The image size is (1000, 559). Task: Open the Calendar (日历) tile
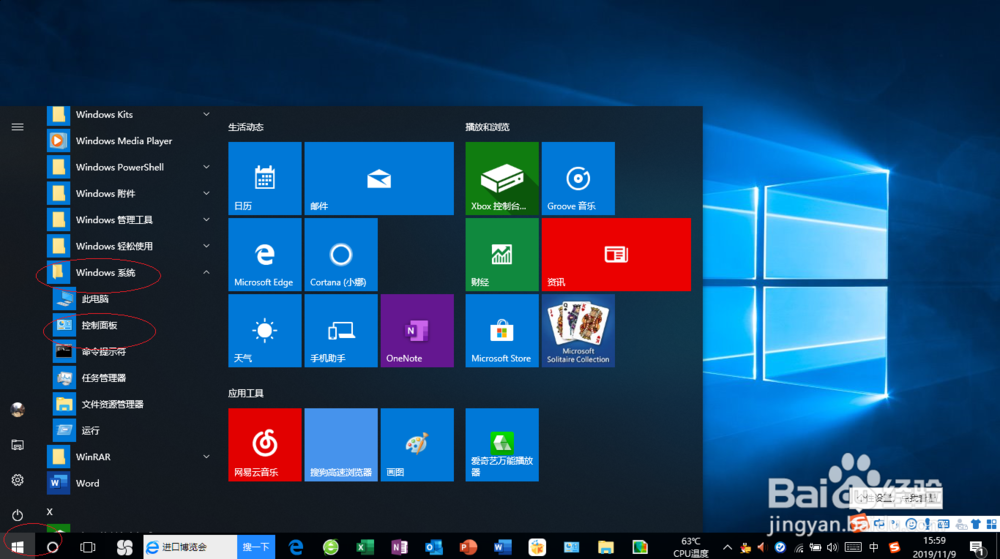[265, 178]
